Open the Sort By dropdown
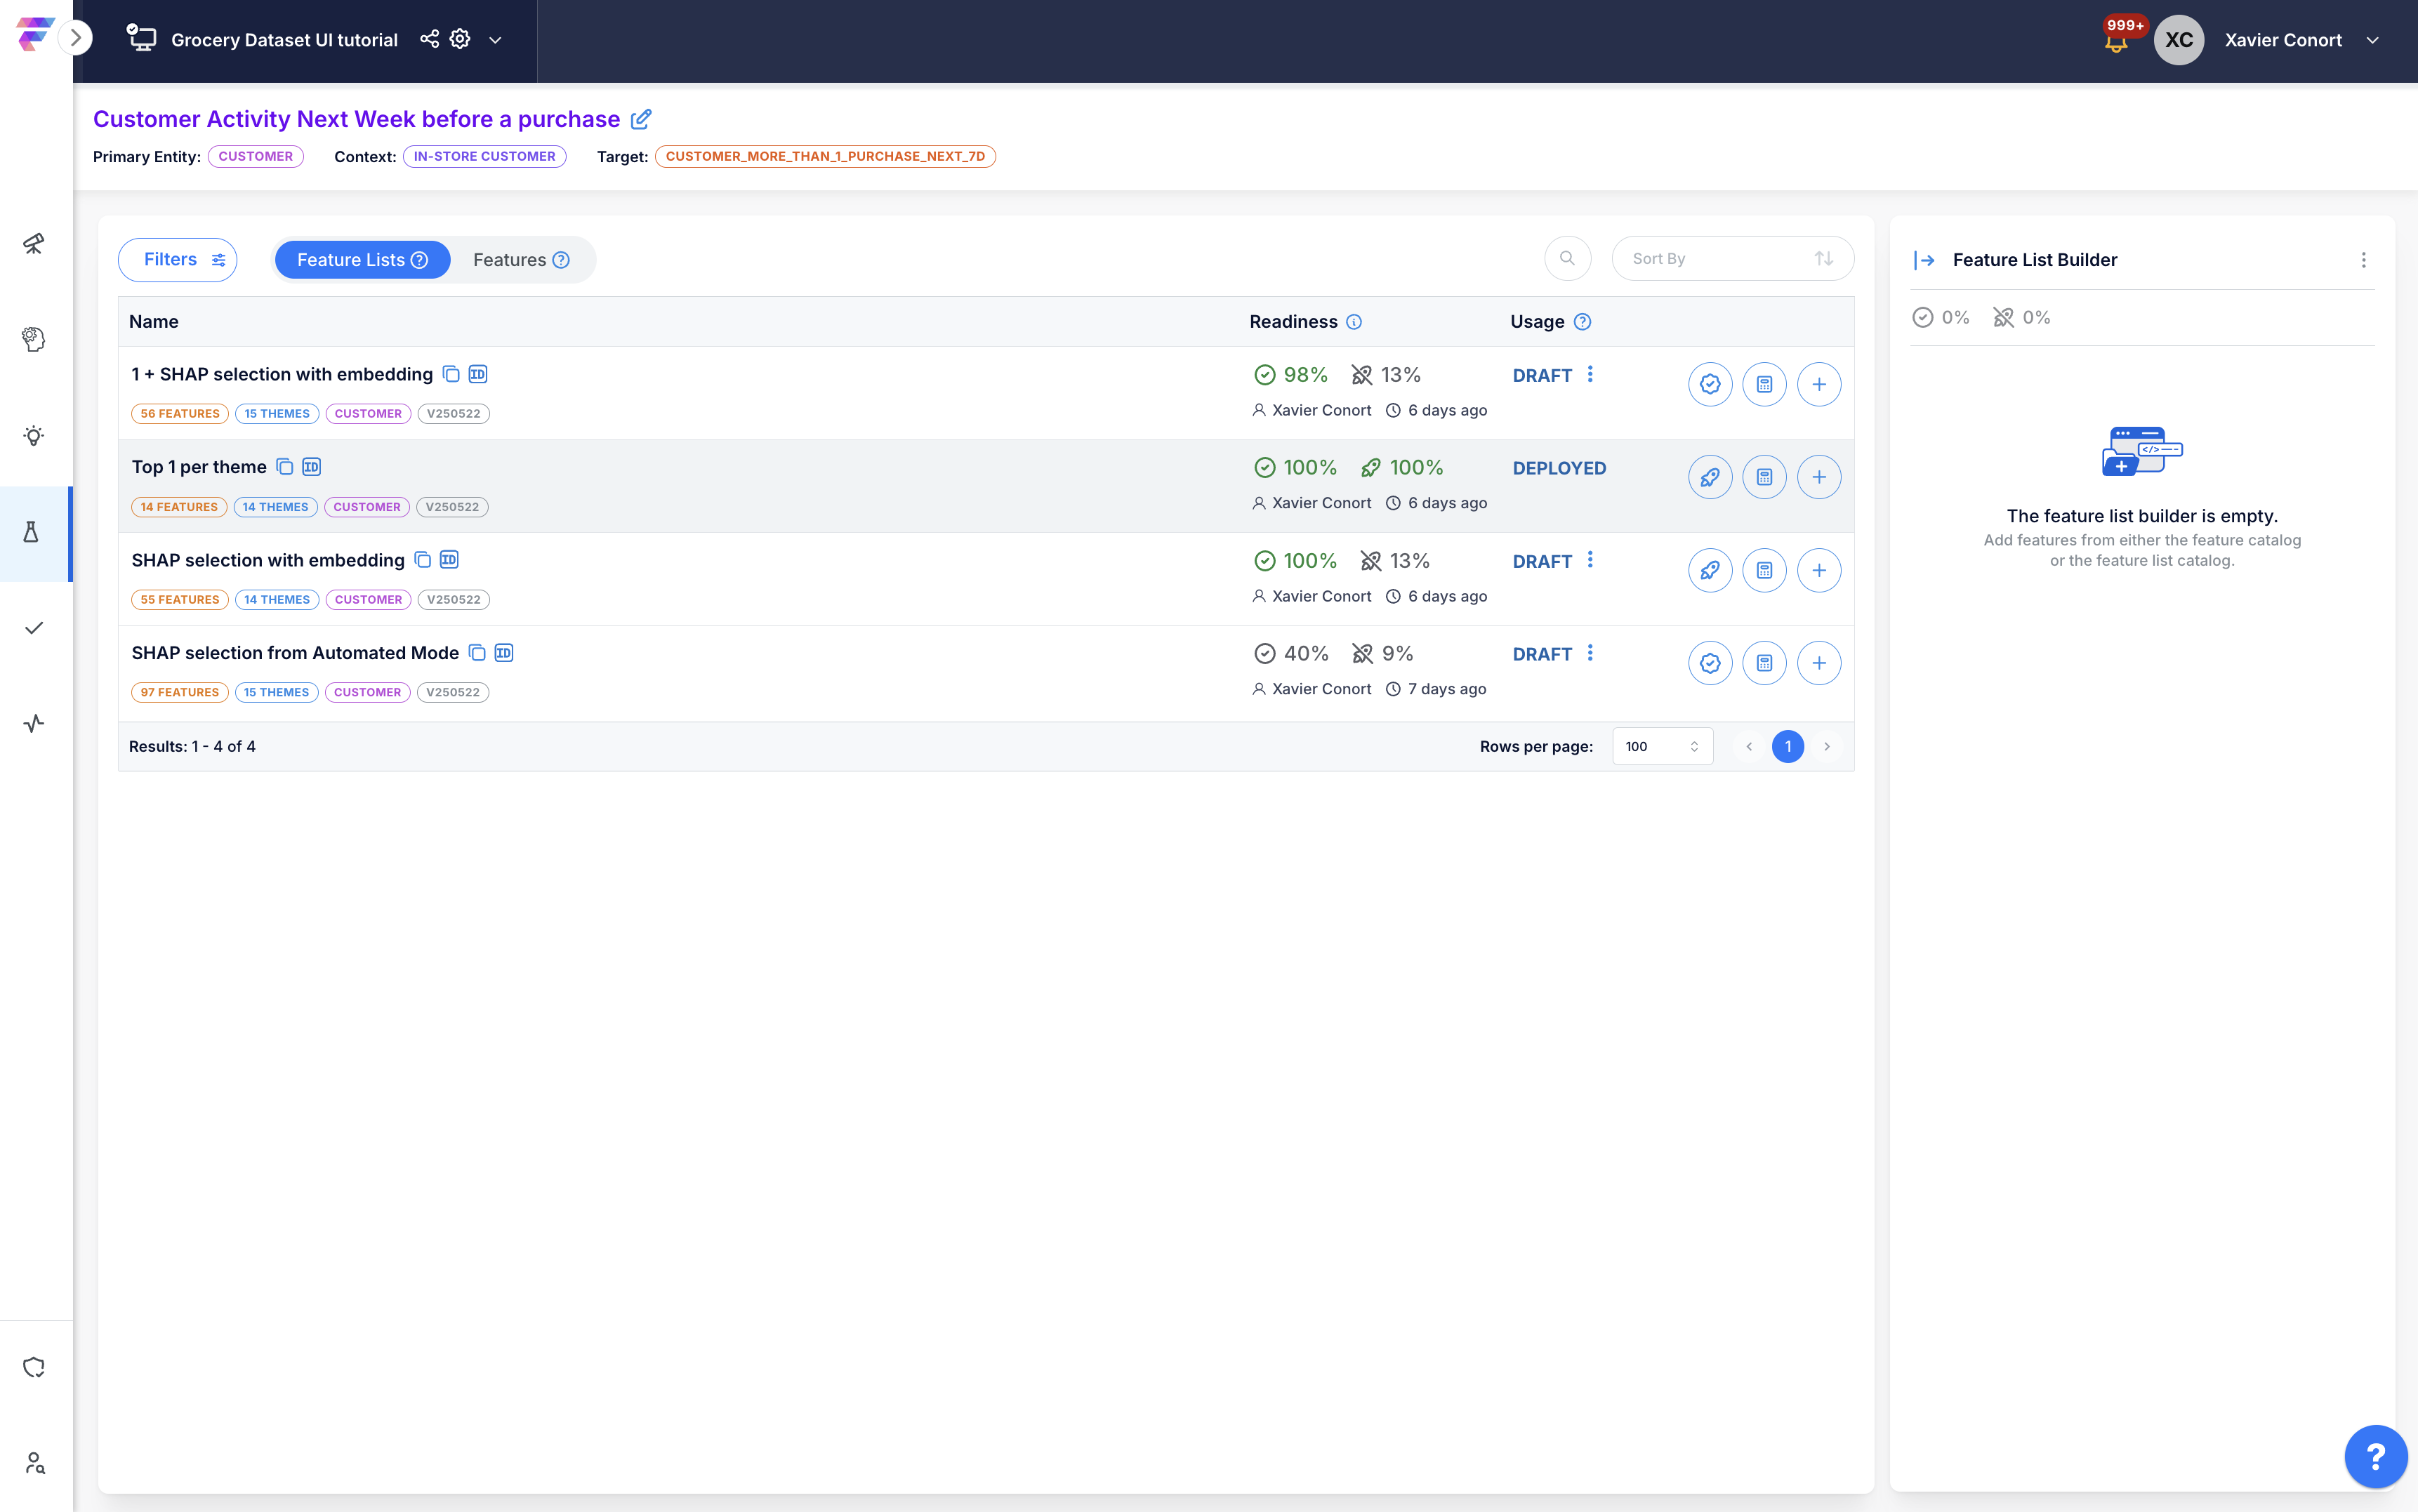2418x1512 pixels. (1732, 259)
